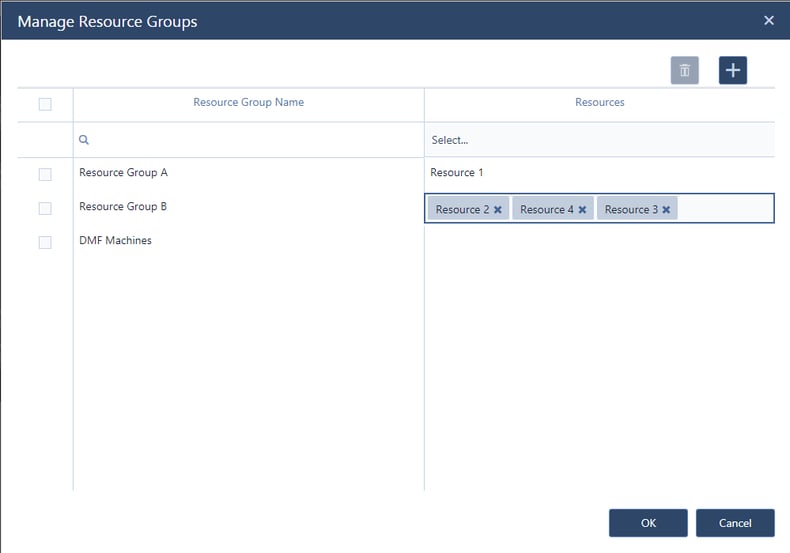Click the Resource 2 tag label
Image resolution: width=790 pixels, height=553 pixels.
[462, 210]
